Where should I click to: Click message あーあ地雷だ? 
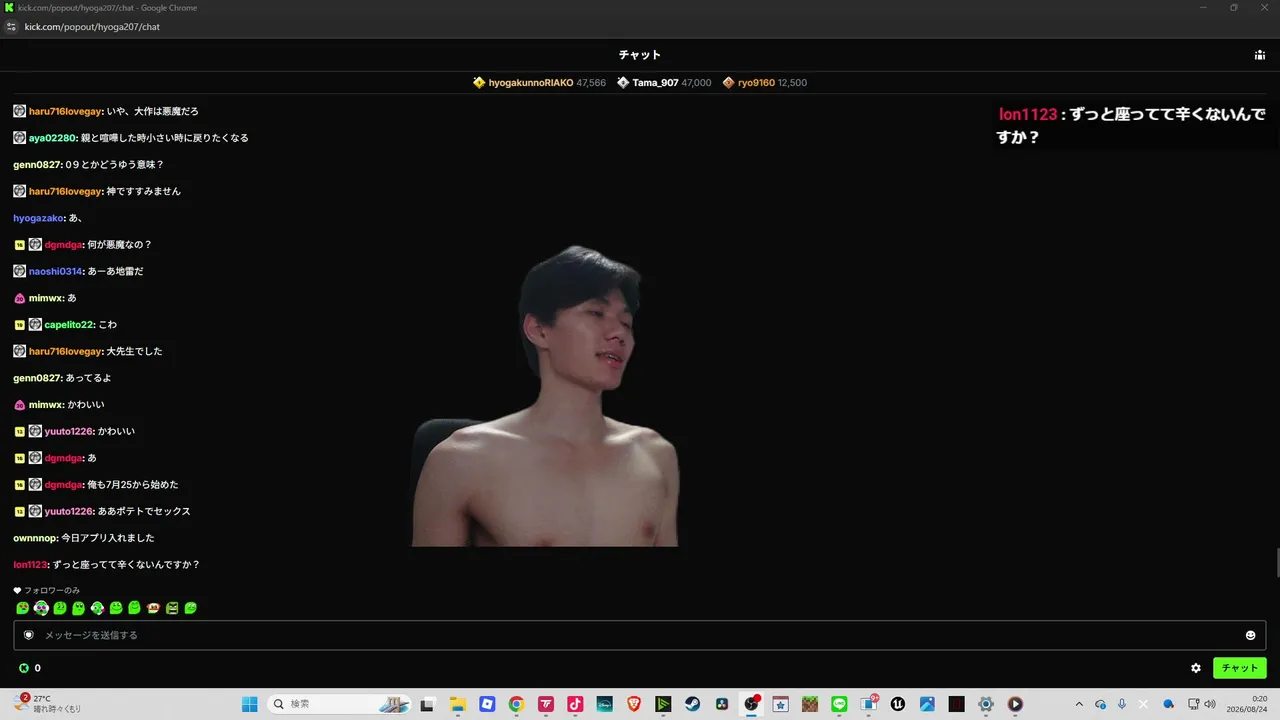pyautogui.click(x=117, y=272)
